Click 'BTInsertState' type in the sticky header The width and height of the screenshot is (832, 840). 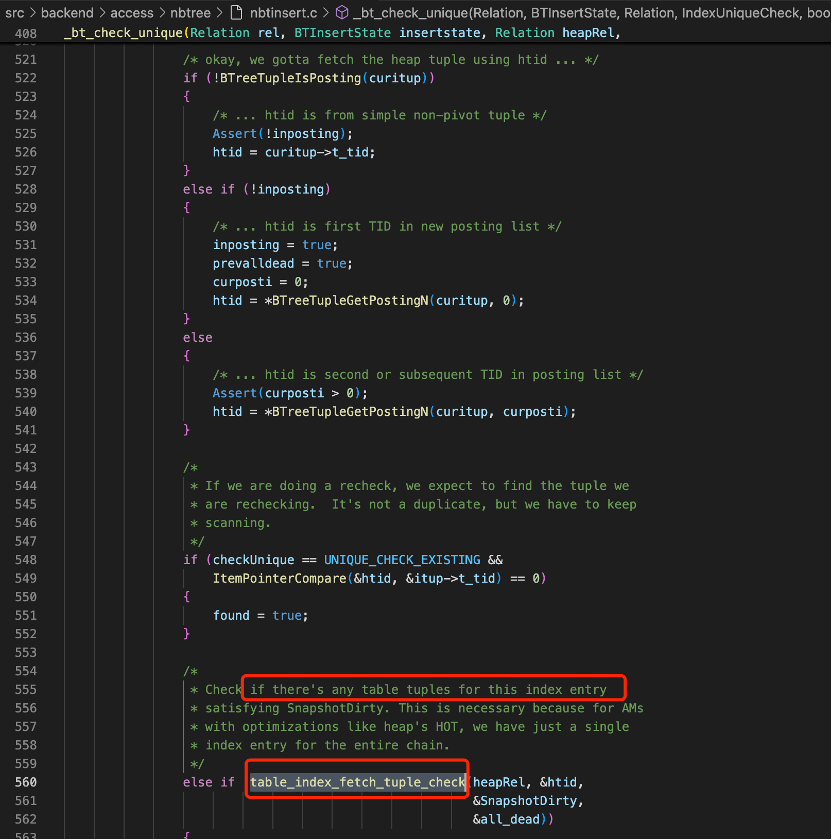(342, 33)
